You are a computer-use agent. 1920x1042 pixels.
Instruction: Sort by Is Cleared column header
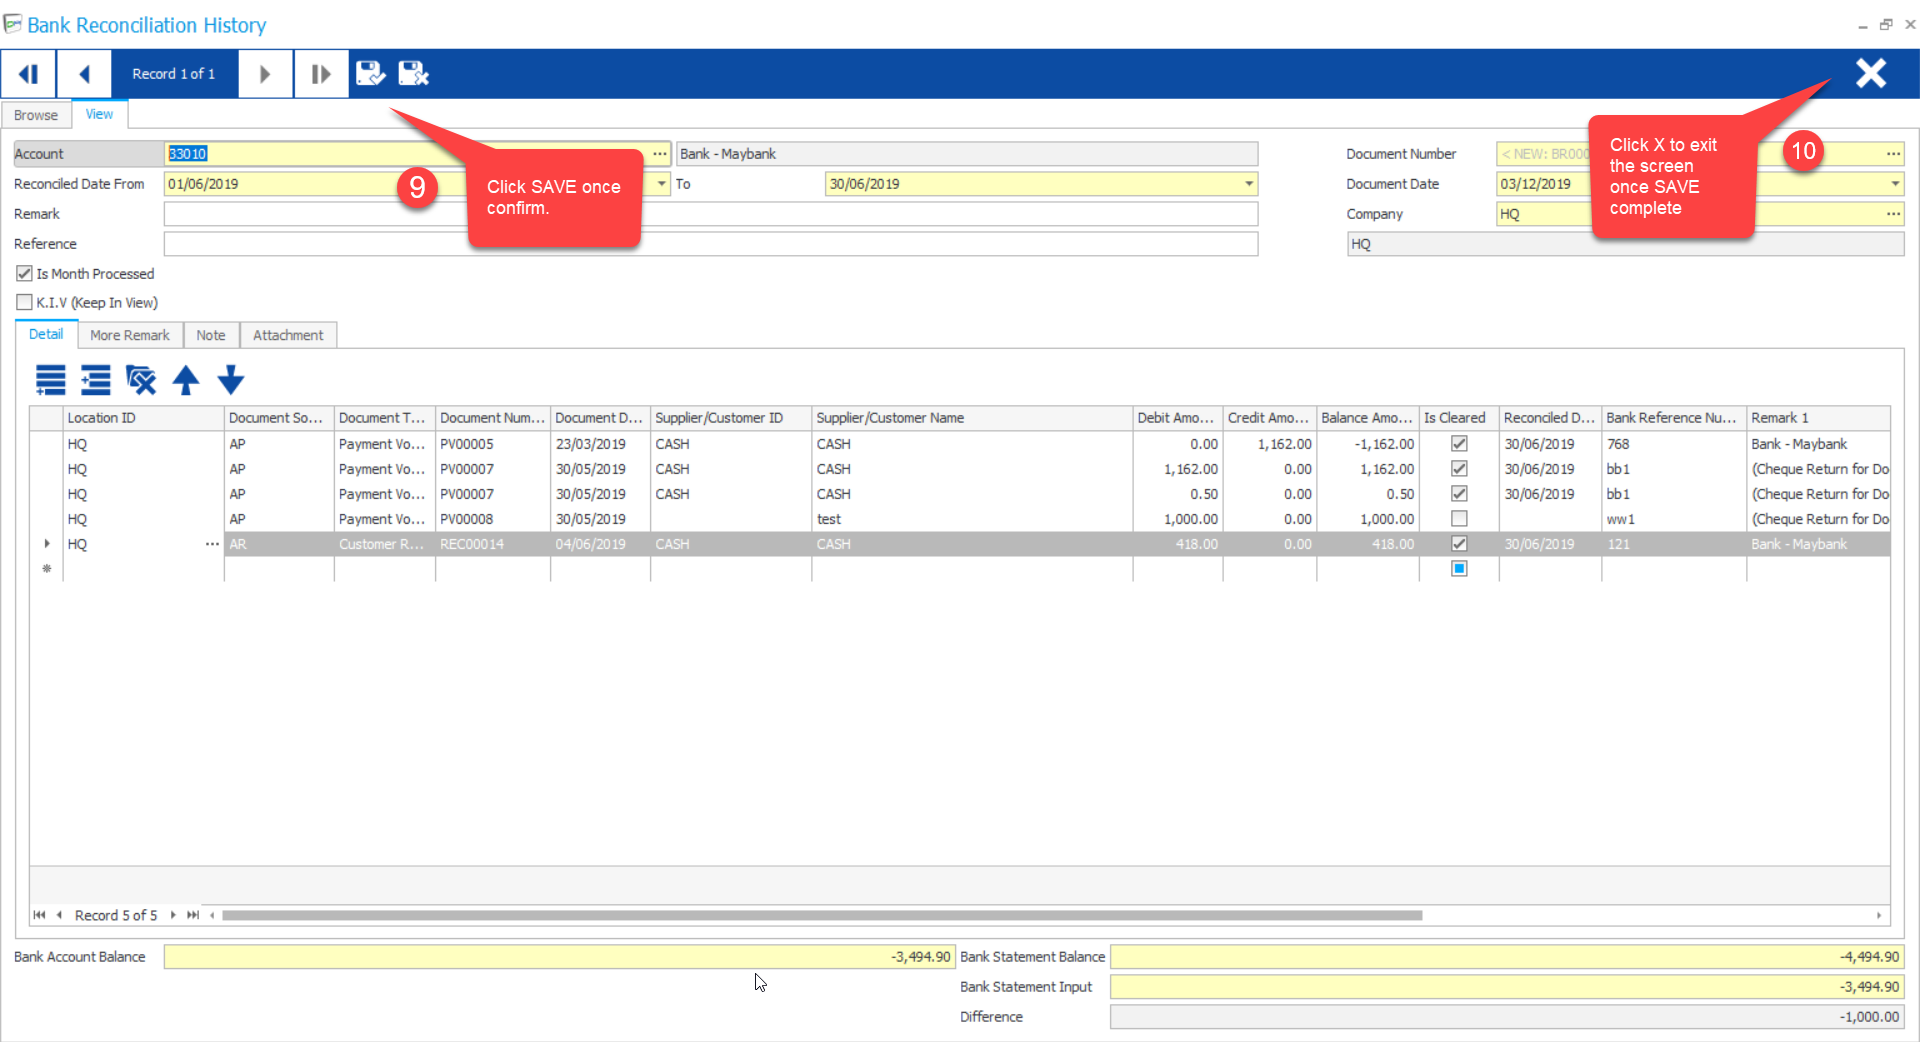[x=1459, y=418]
